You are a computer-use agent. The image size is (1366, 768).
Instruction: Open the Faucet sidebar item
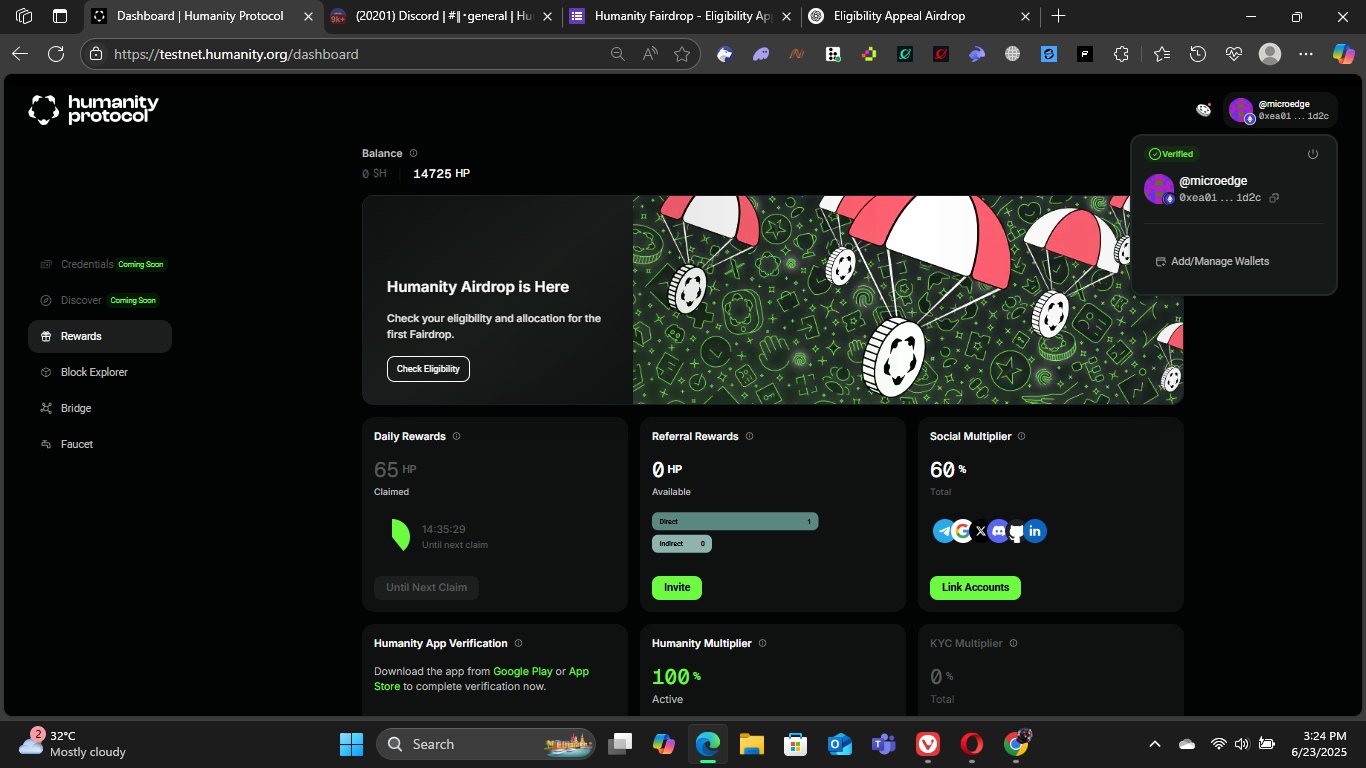click(76, 444)
